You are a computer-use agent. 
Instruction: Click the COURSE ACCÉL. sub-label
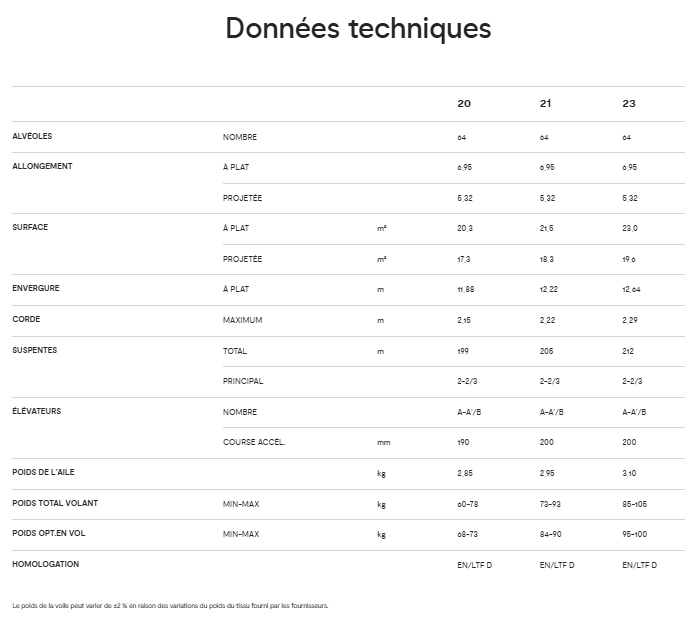(254, 442)
